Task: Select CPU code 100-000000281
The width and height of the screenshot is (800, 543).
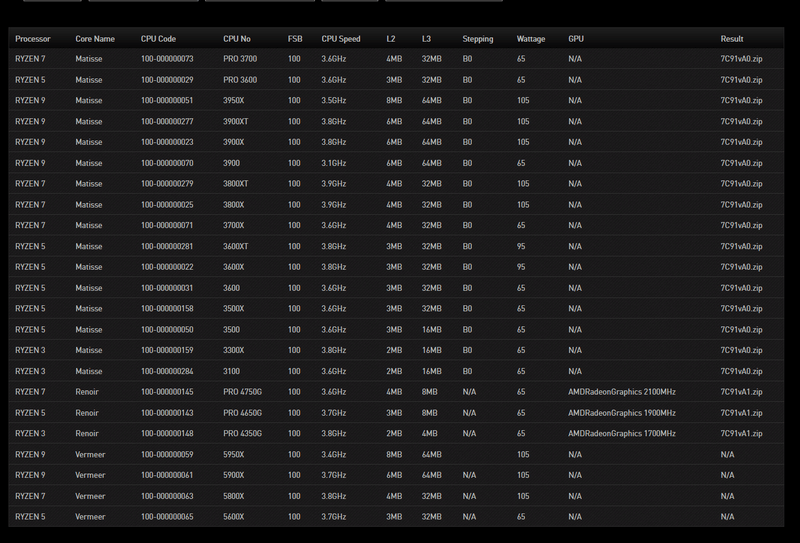Action: tap(167, 246)
